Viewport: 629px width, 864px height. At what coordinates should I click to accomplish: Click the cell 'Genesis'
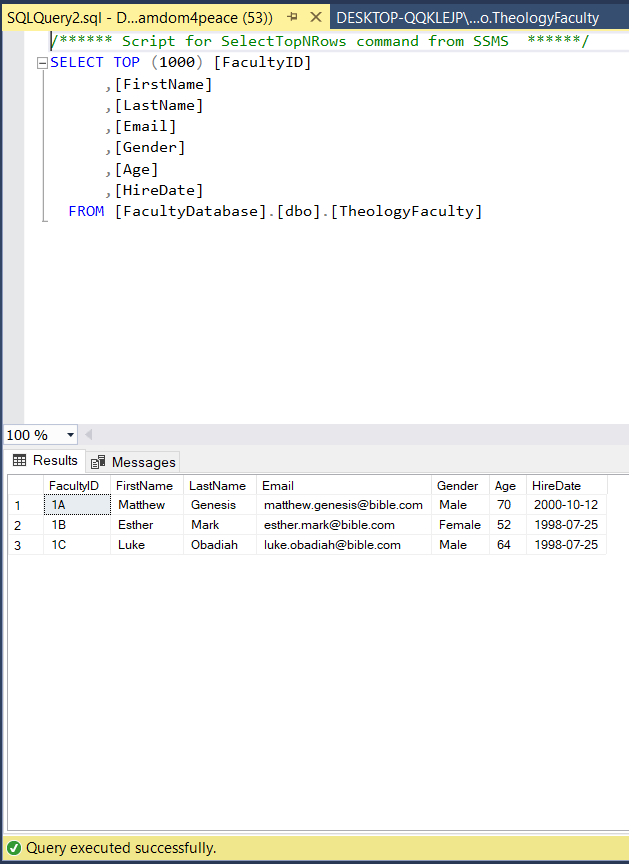click(220, 505)
